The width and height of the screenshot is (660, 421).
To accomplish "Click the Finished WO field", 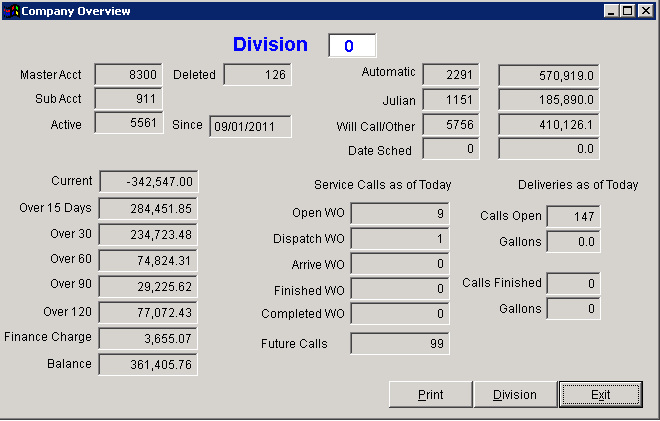I will tap(400, 289).
